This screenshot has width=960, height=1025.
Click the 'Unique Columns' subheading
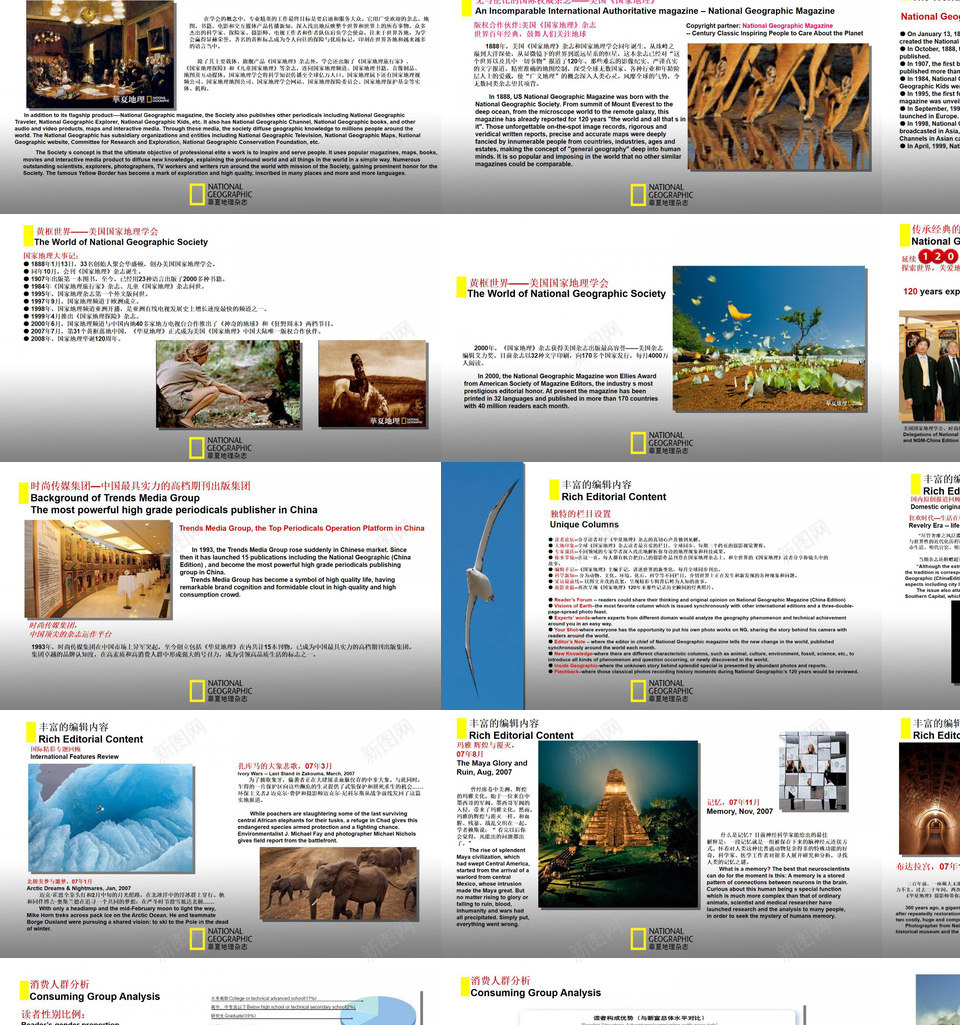click(584, 524)
